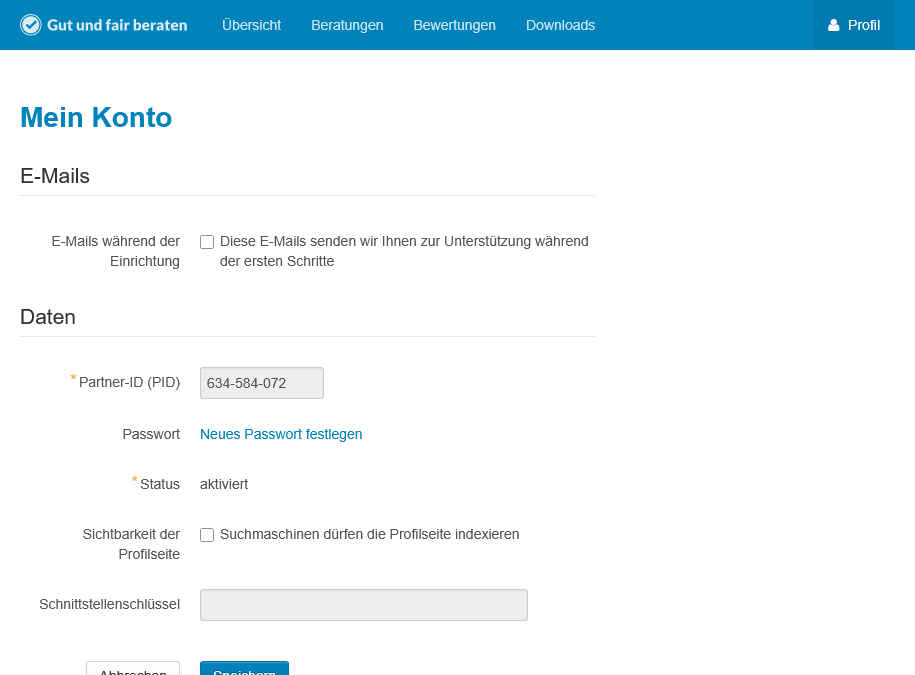Click the 'Suchmaschinen dürfen die Profilseite indexieren' label
Image resolution: width=915 pixels, height=675 pixels.
369,534
